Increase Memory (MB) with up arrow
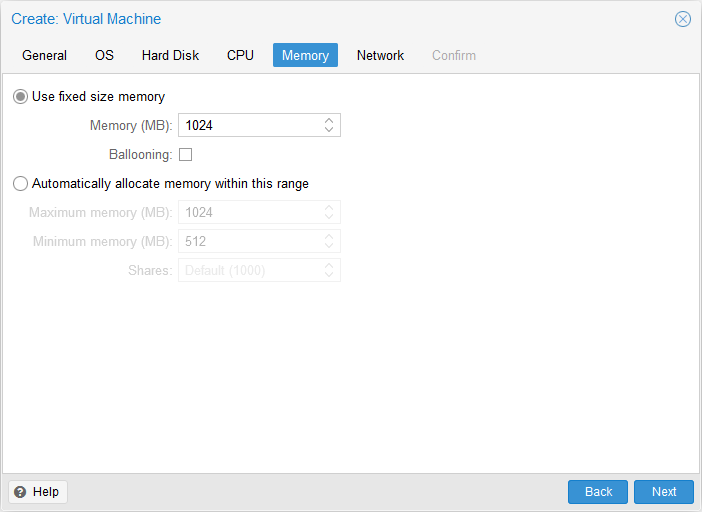This screenshot has height=512, width=702. [x=329, y=120]
